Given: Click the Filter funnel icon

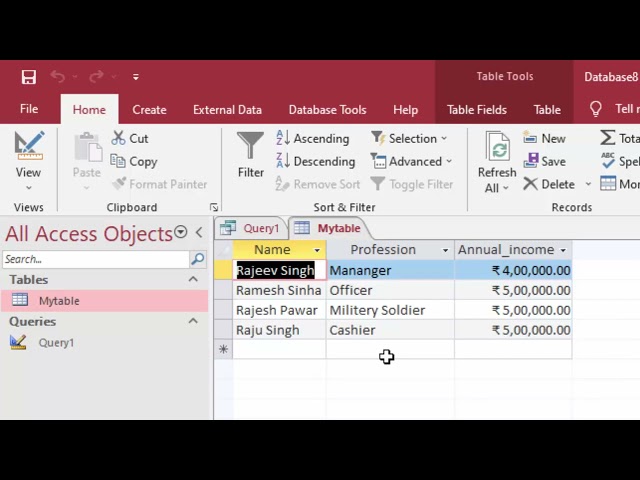Looking at the screenshot, I should (250, 146).
